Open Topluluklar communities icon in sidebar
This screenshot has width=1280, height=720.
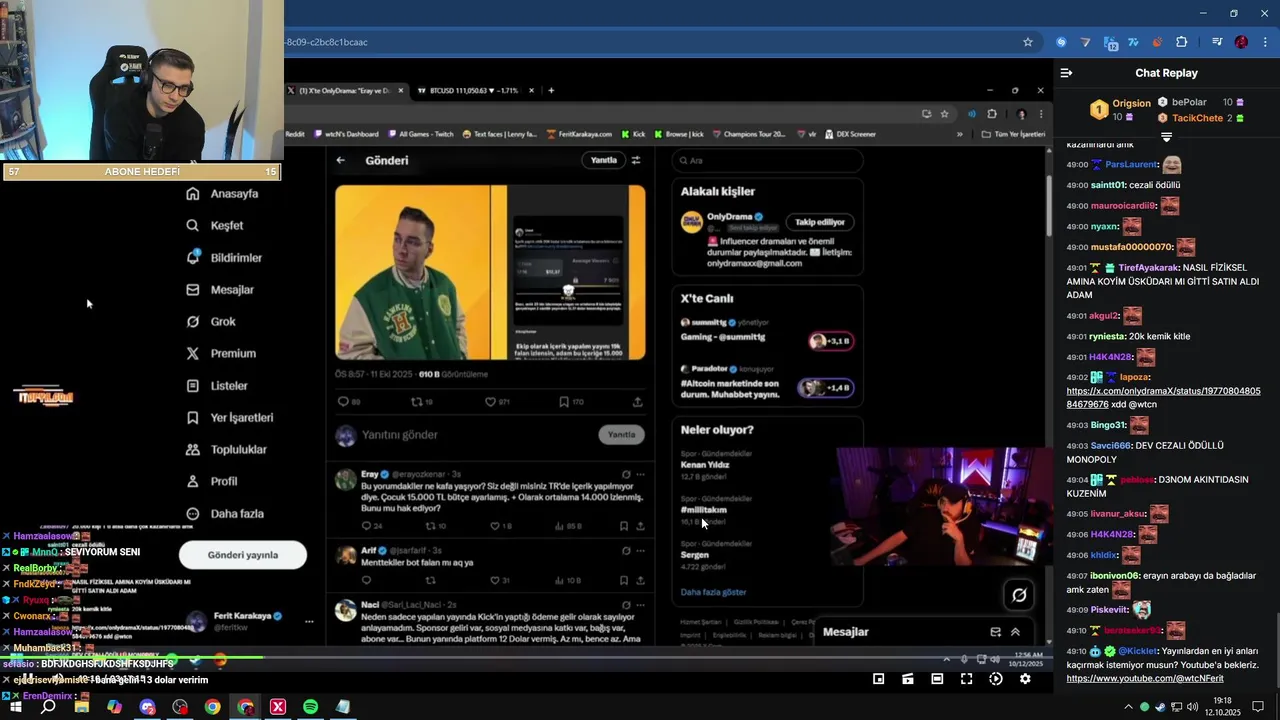[193, 450]
